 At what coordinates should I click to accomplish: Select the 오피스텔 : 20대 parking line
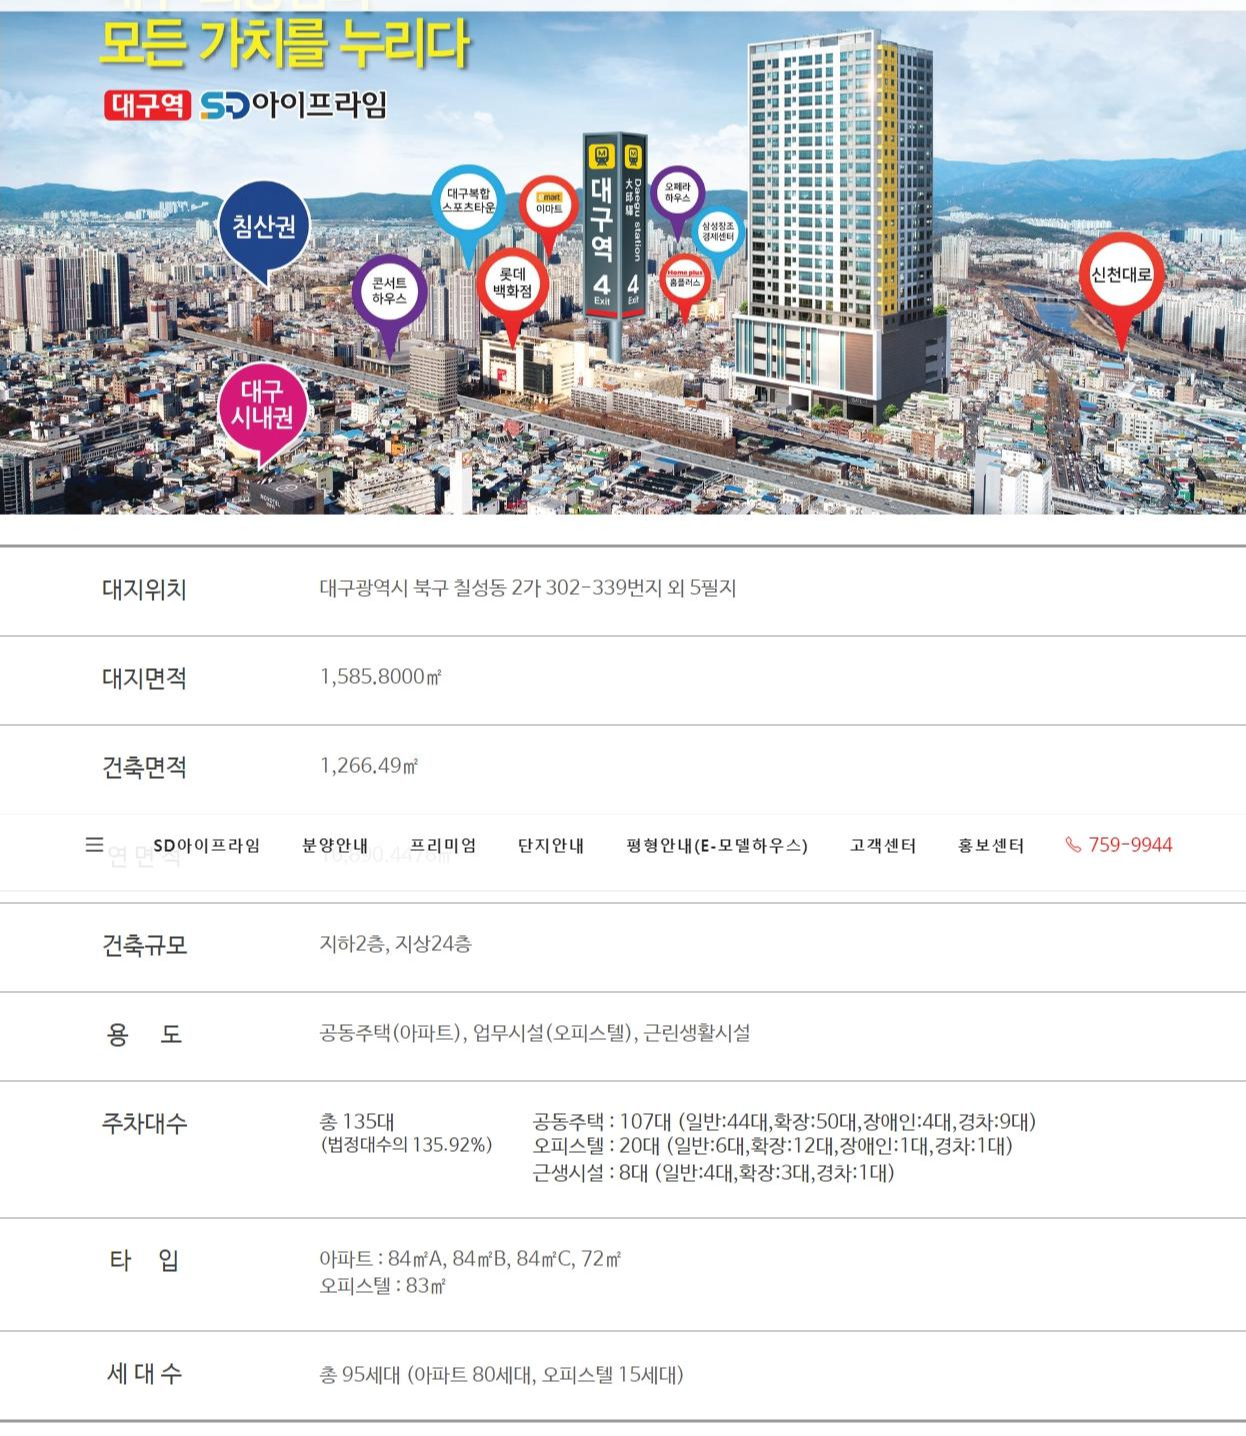773,1146
